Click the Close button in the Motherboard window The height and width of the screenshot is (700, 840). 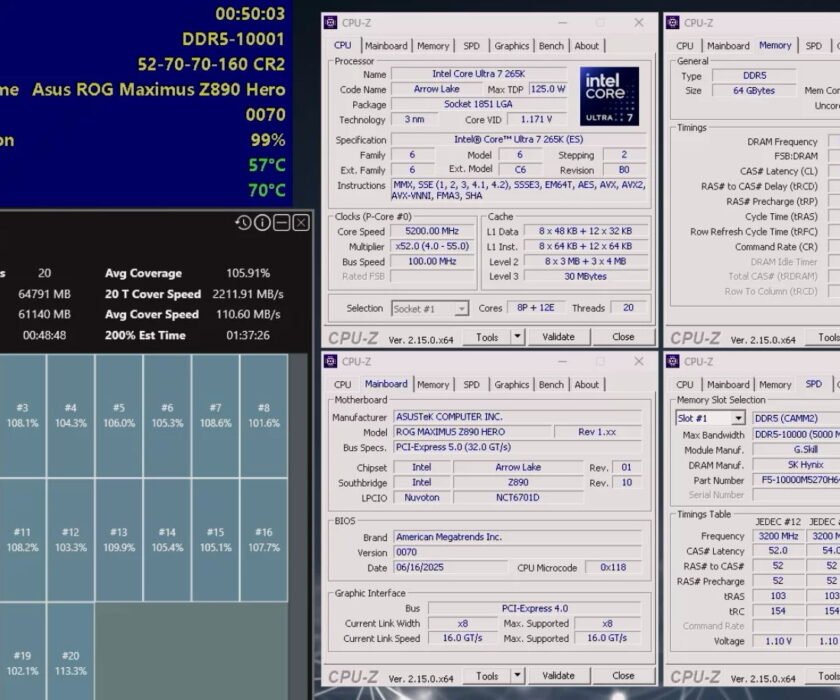tap(623, 676)
